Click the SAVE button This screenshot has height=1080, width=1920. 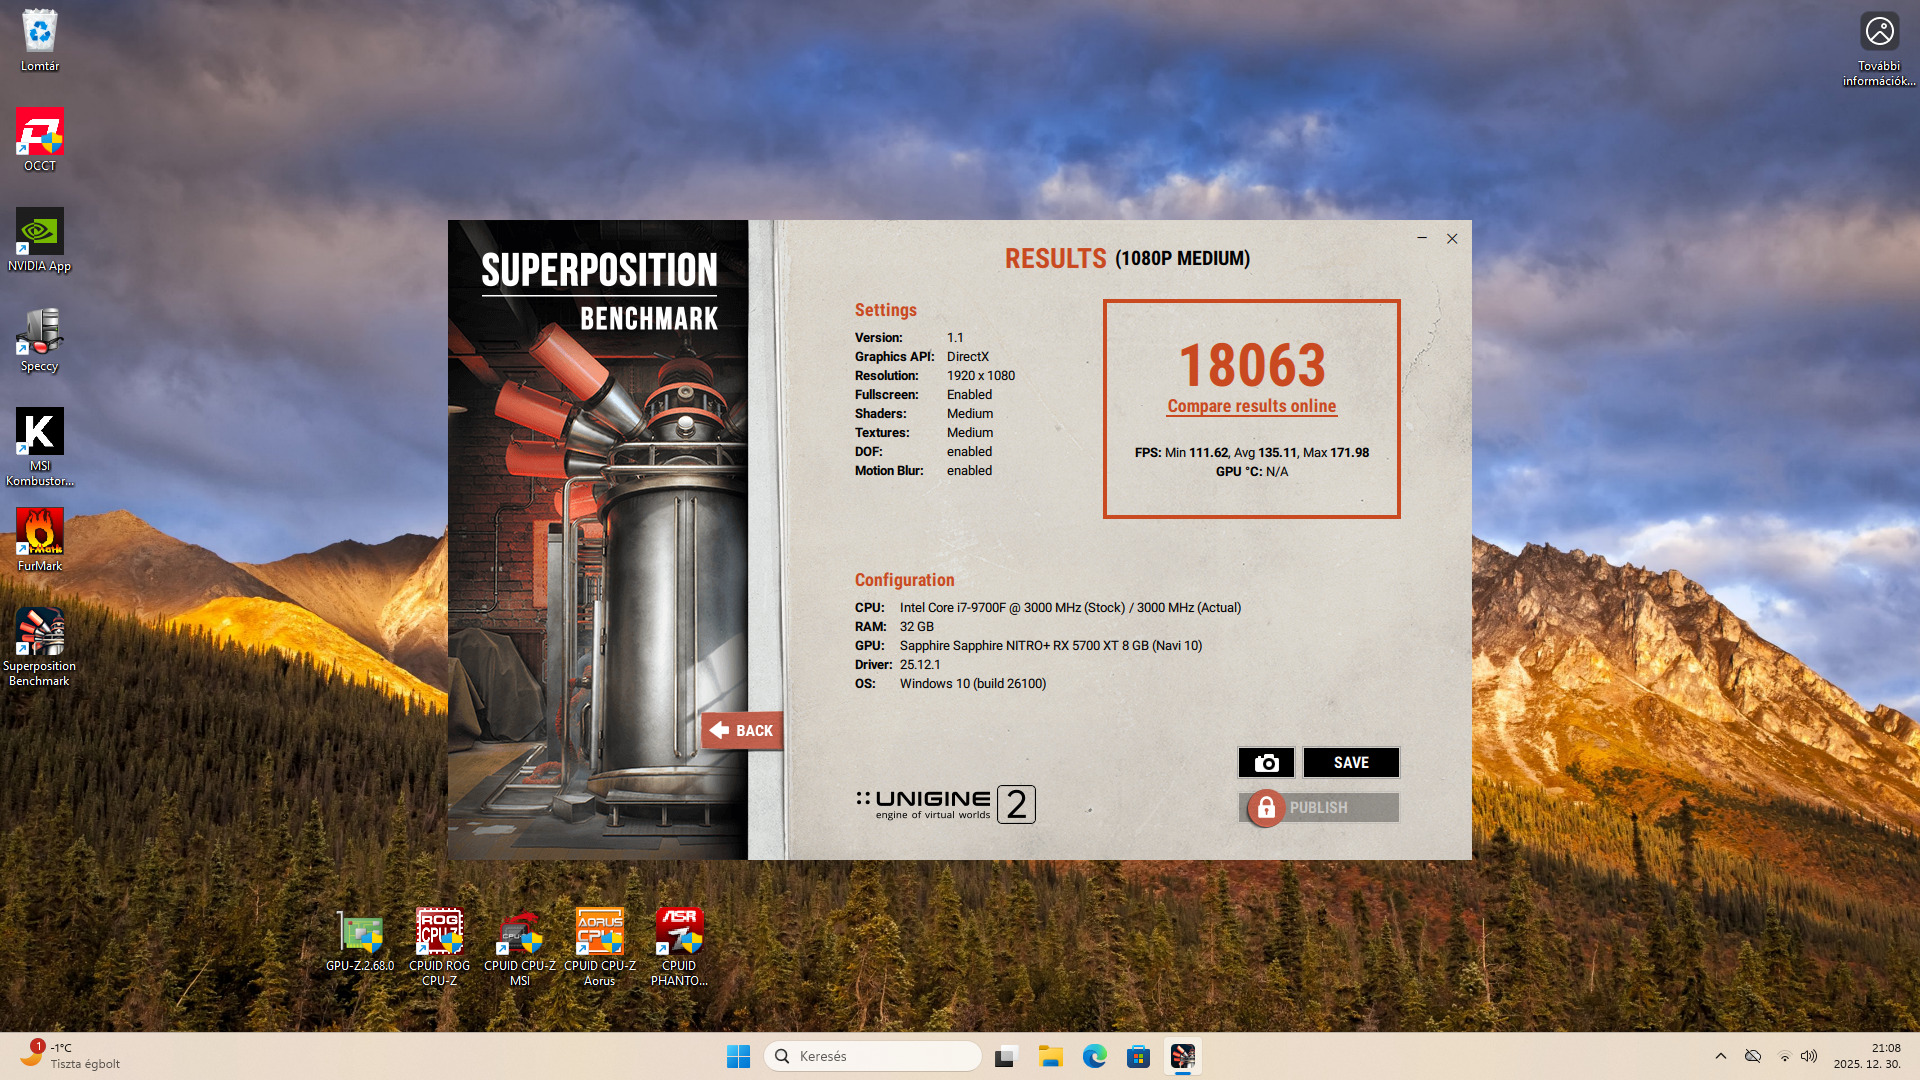coord(1351,763)
